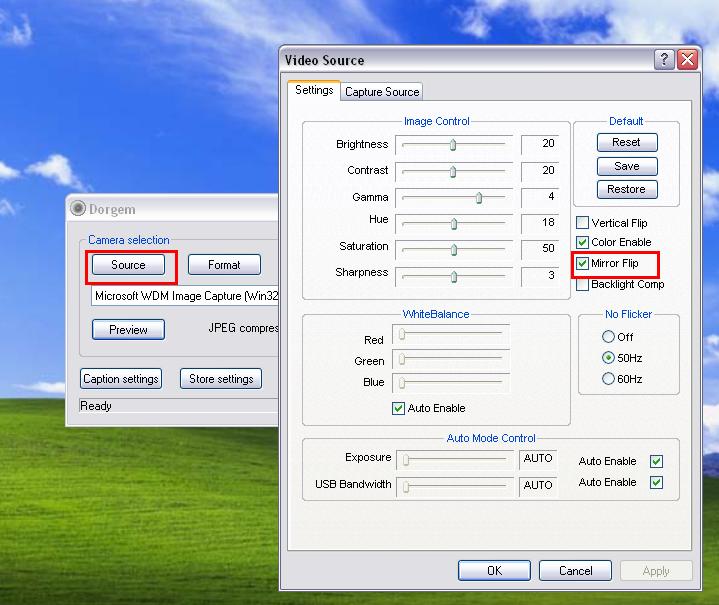The width and height of the screenshot is (719, 605).
Task: Toggle the Color Enable checkbox
Action: (x=582, y=242)
